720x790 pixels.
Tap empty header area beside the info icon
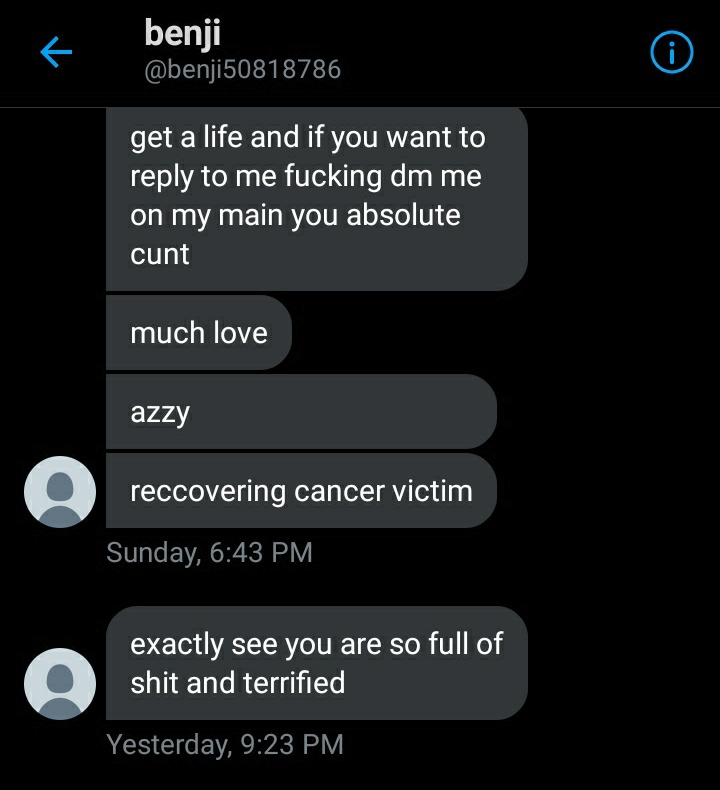tap(494, 52)
